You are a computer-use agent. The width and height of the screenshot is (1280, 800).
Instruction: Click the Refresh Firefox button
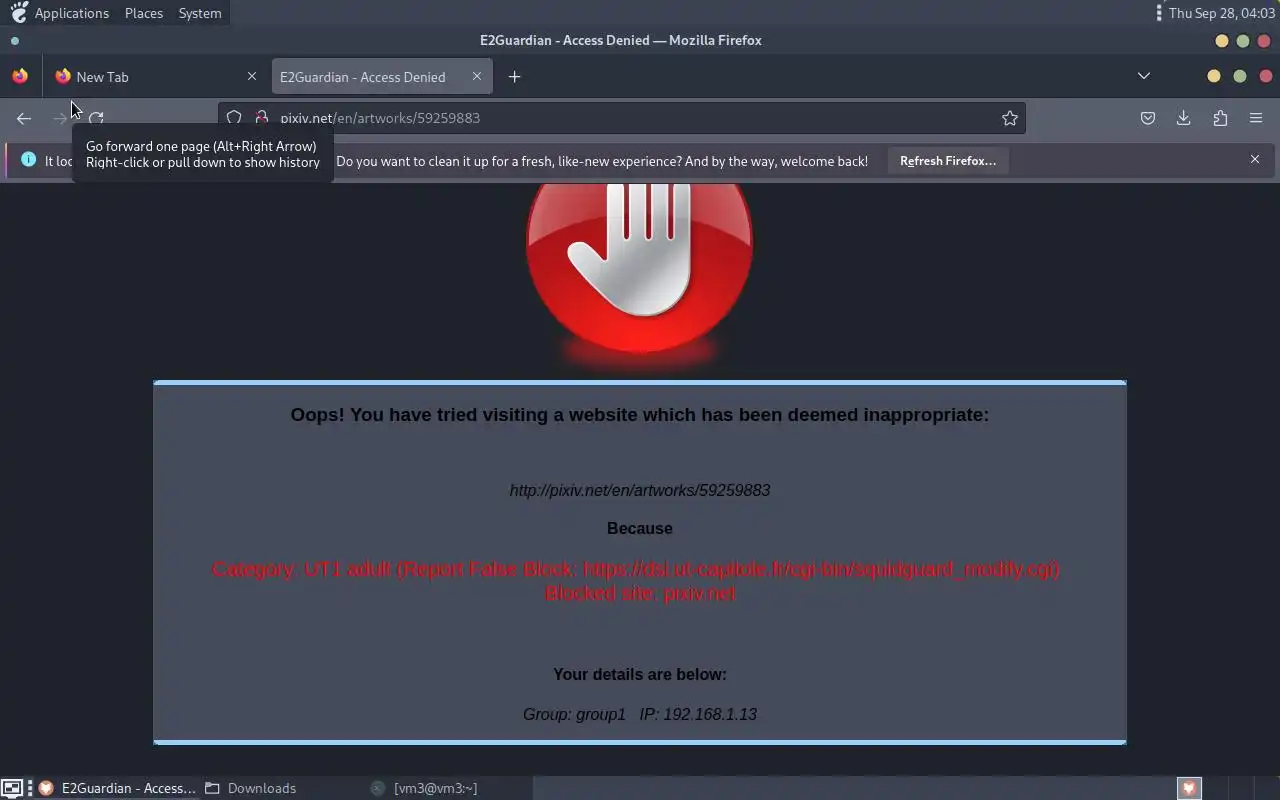tap(948, 160)
